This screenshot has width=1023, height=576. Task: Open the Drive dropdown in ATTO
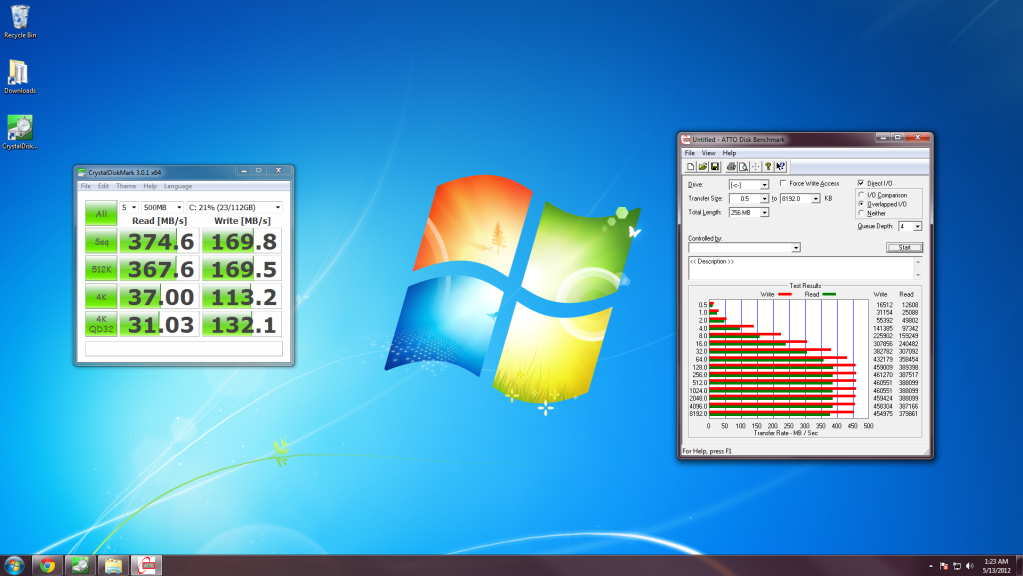765,185
